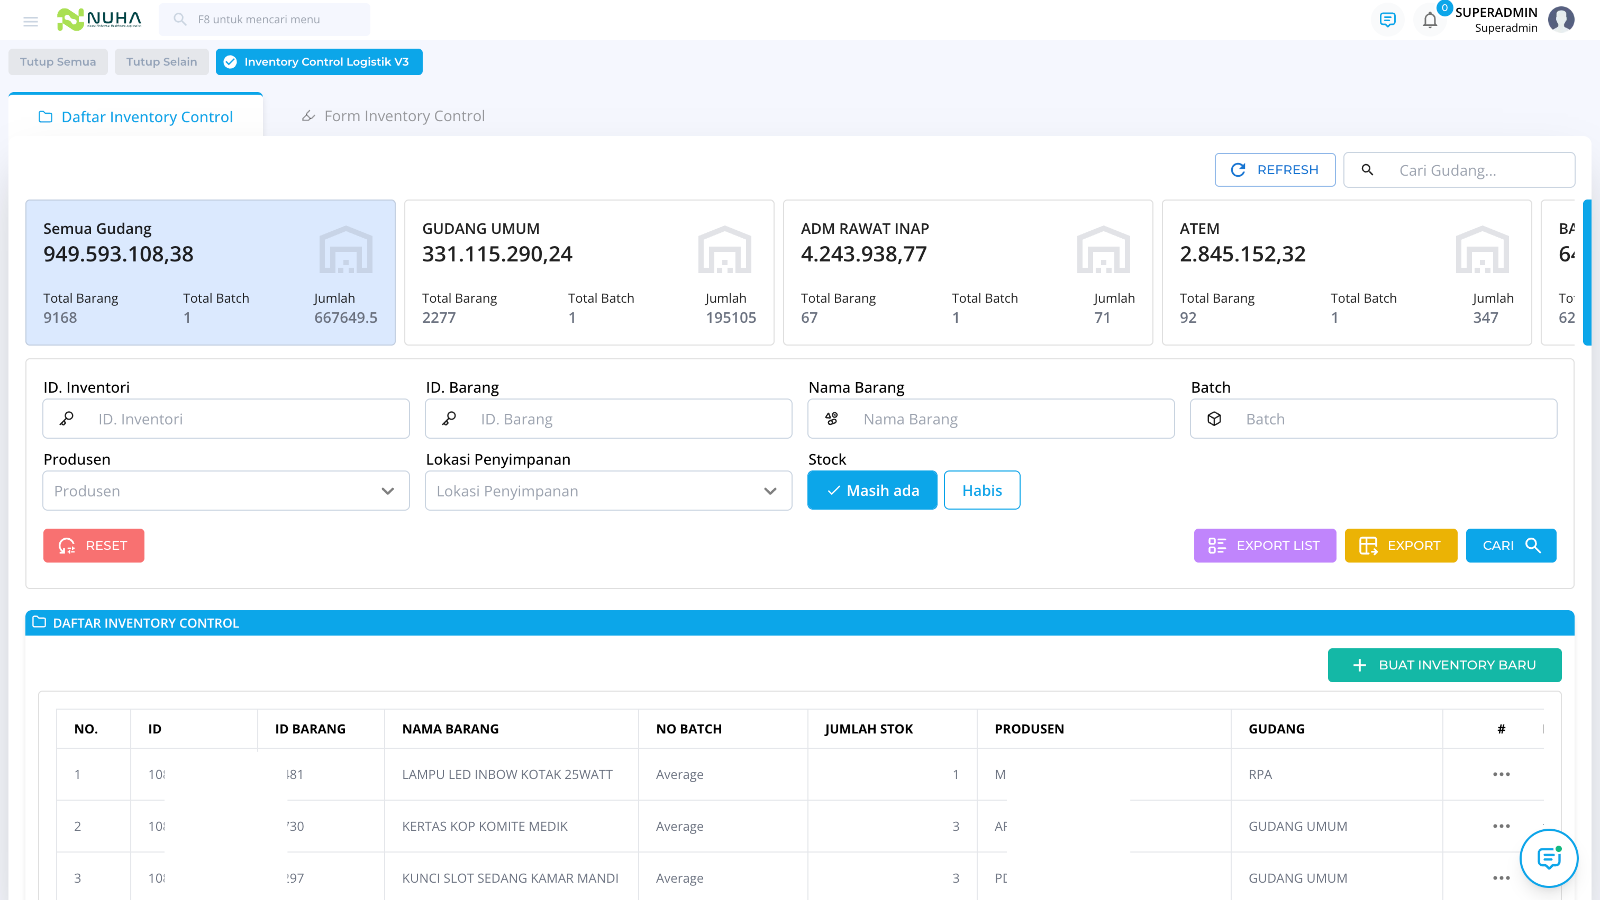Click the magnifier icon in Cari Gudang
The image size is (1600, 900).
[x=1367, y=170]
